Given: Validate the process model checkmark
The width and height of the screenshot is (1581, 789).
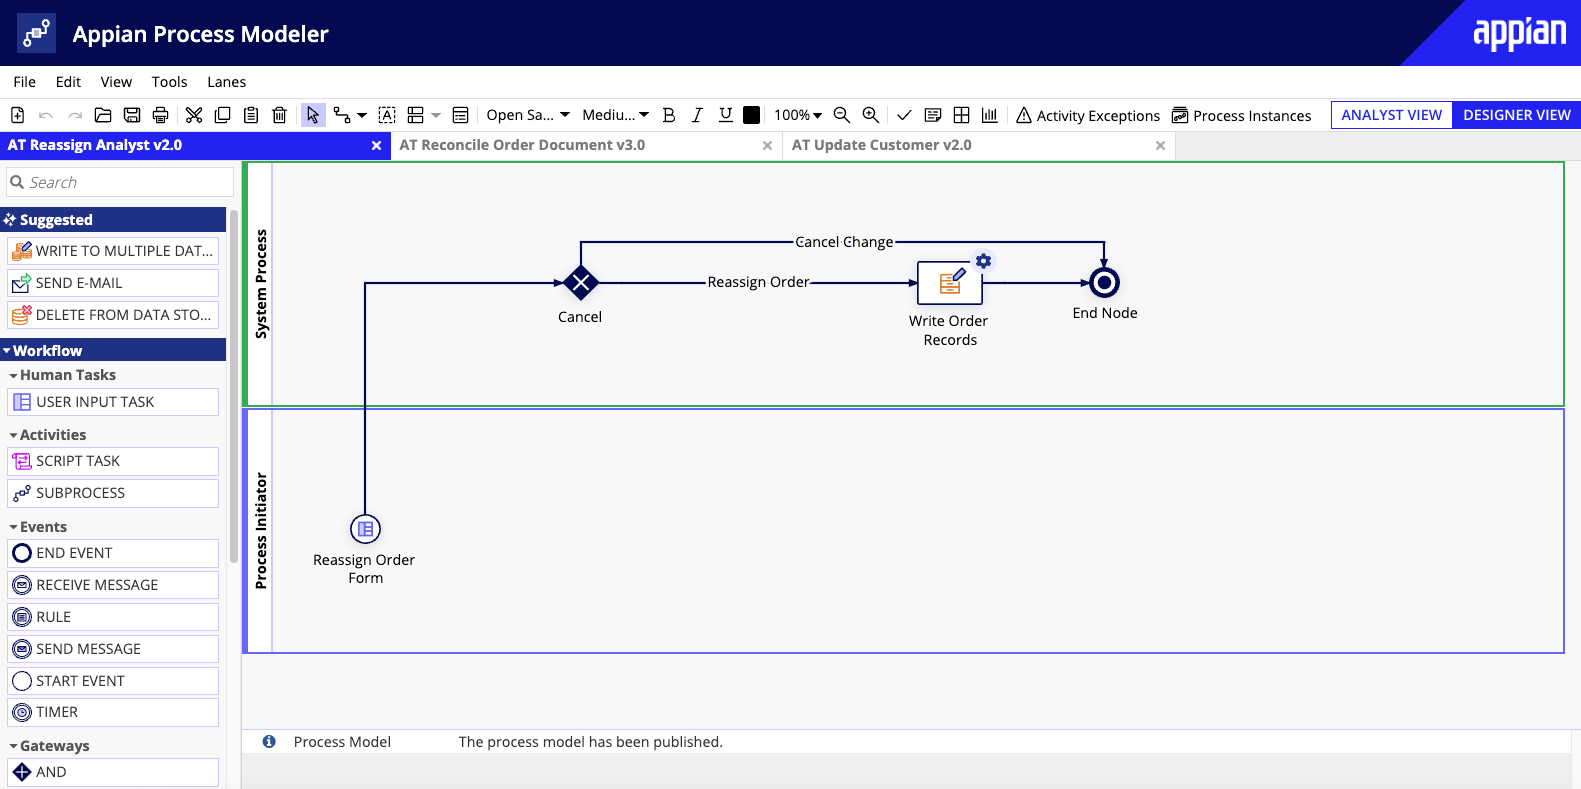Looking at the screenshot, I should point(904,115).
